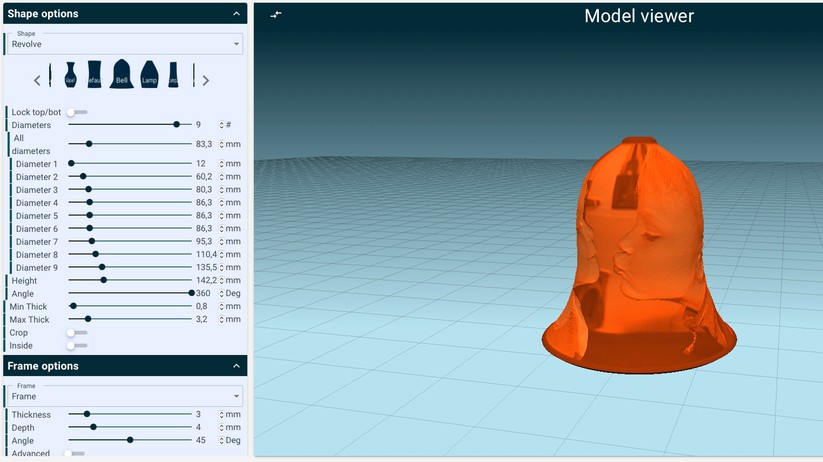The height and width of the screenshot is (462, 823).
Task: Toggle the Lock top/bot switch
Action: pyautogui.click(x=76, y=112)
